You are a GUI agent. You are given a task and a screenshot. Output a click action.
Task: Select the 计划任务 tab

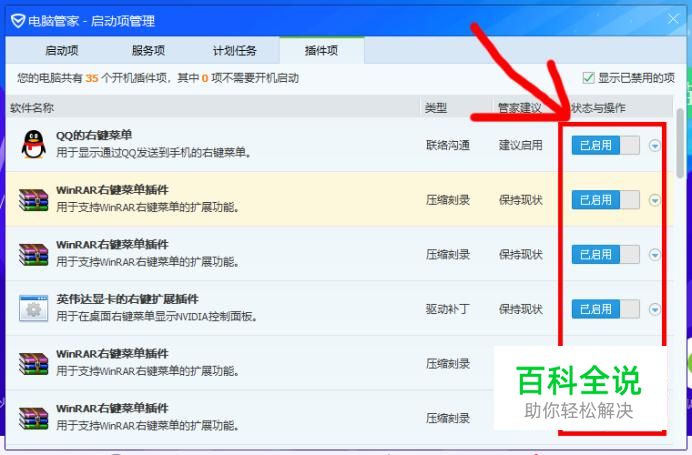pyautogui.click(x=235, y=51)
